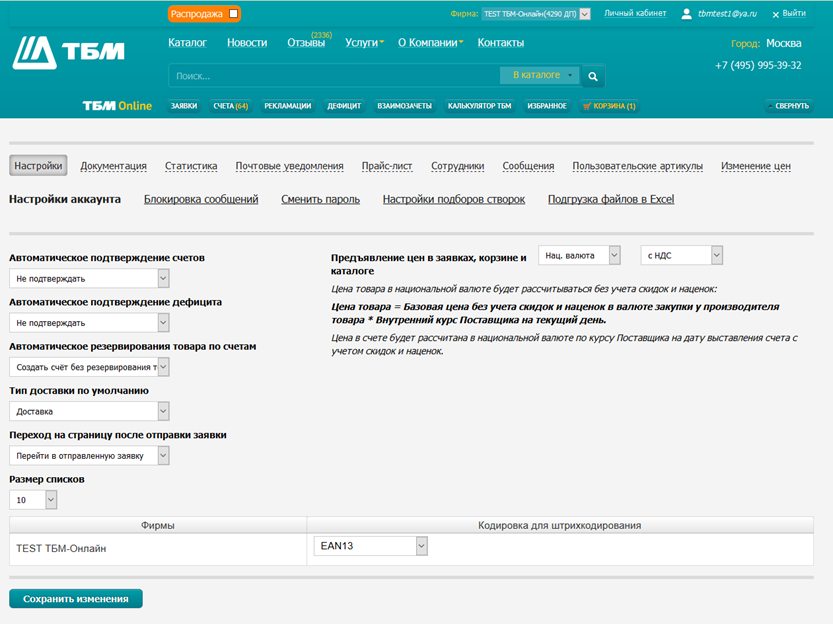Open the Создать счёт без резервирования dropdown

(x=89, y=367)
